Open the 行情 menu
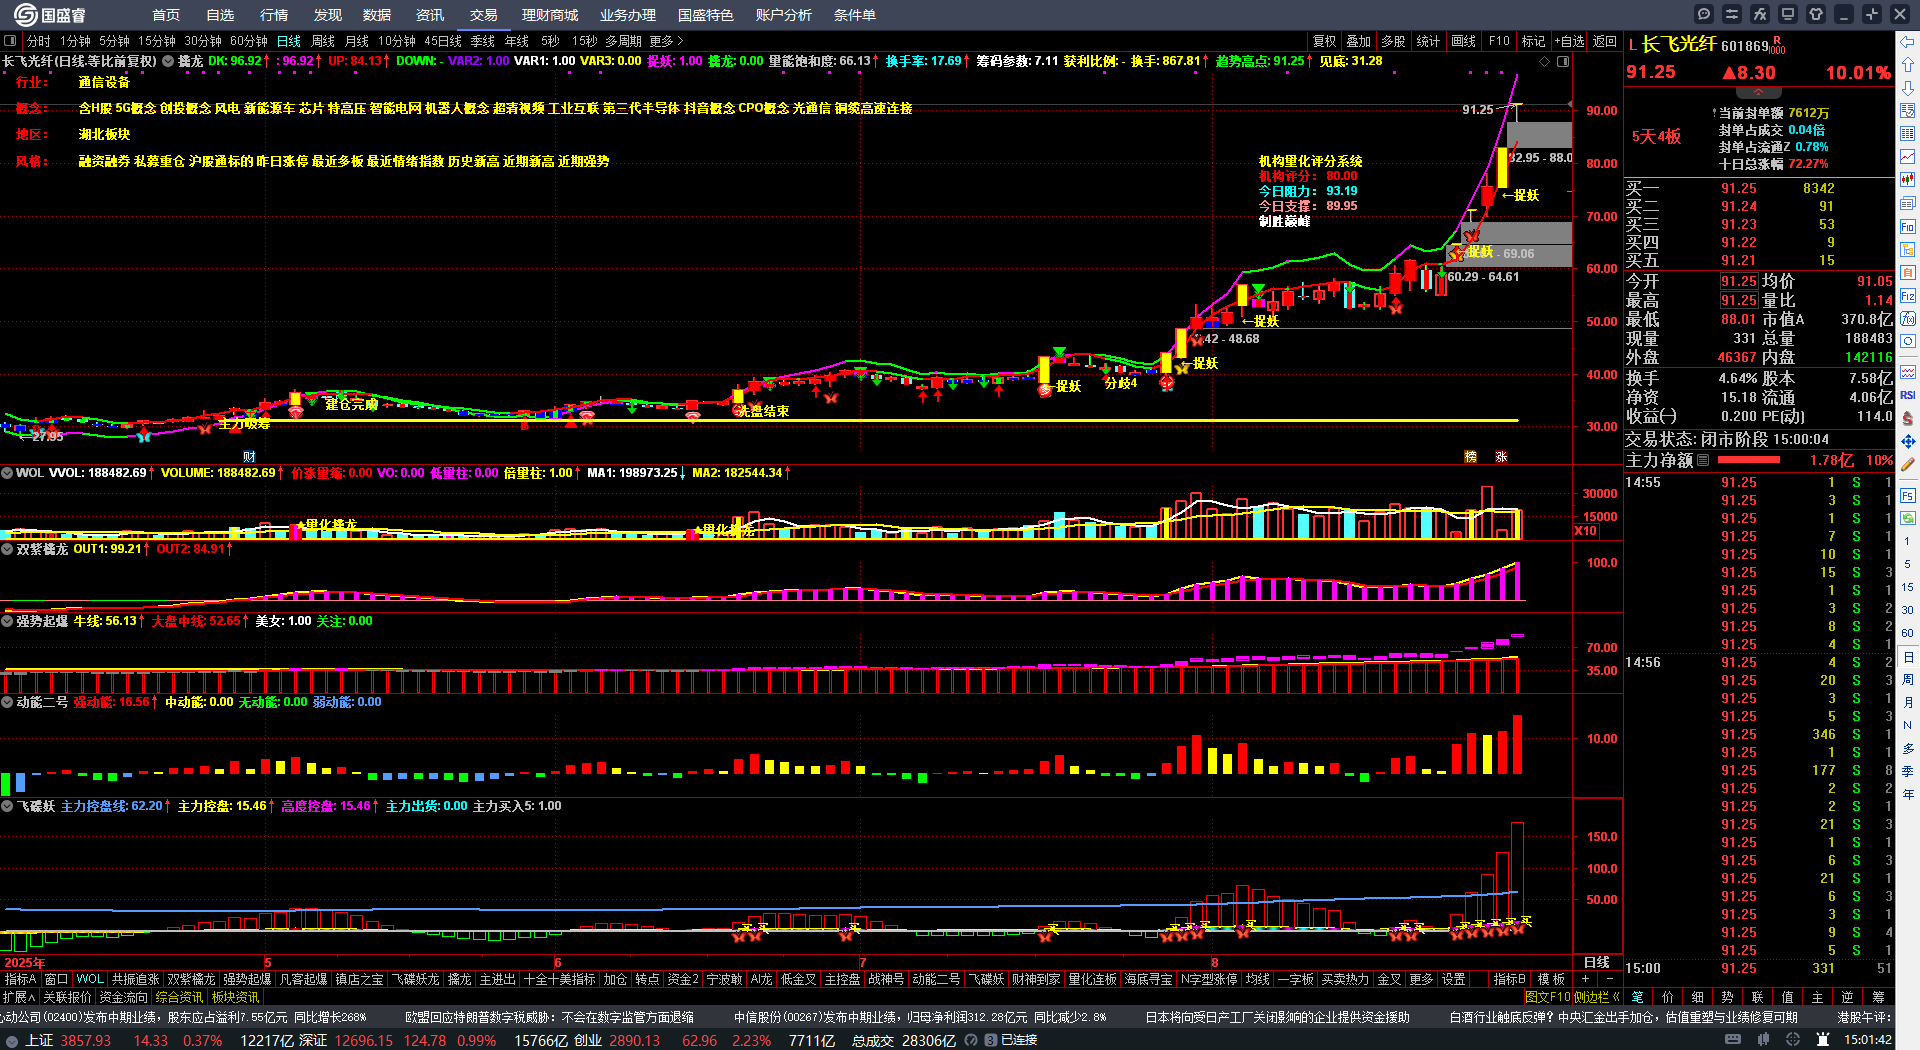The image size is (1920, 1050). (x=274, y=15)
